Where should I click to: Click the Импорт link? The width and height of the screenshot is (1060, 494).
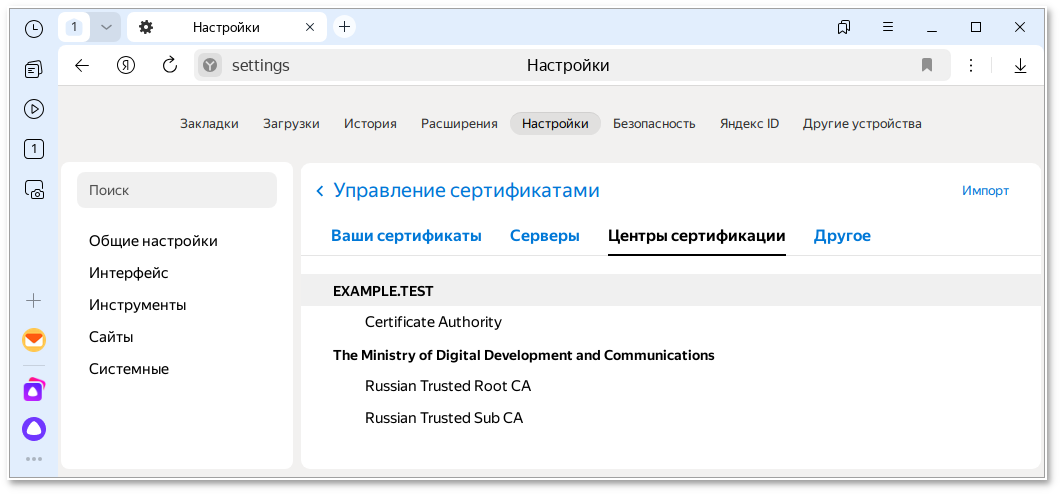[985, 191]
